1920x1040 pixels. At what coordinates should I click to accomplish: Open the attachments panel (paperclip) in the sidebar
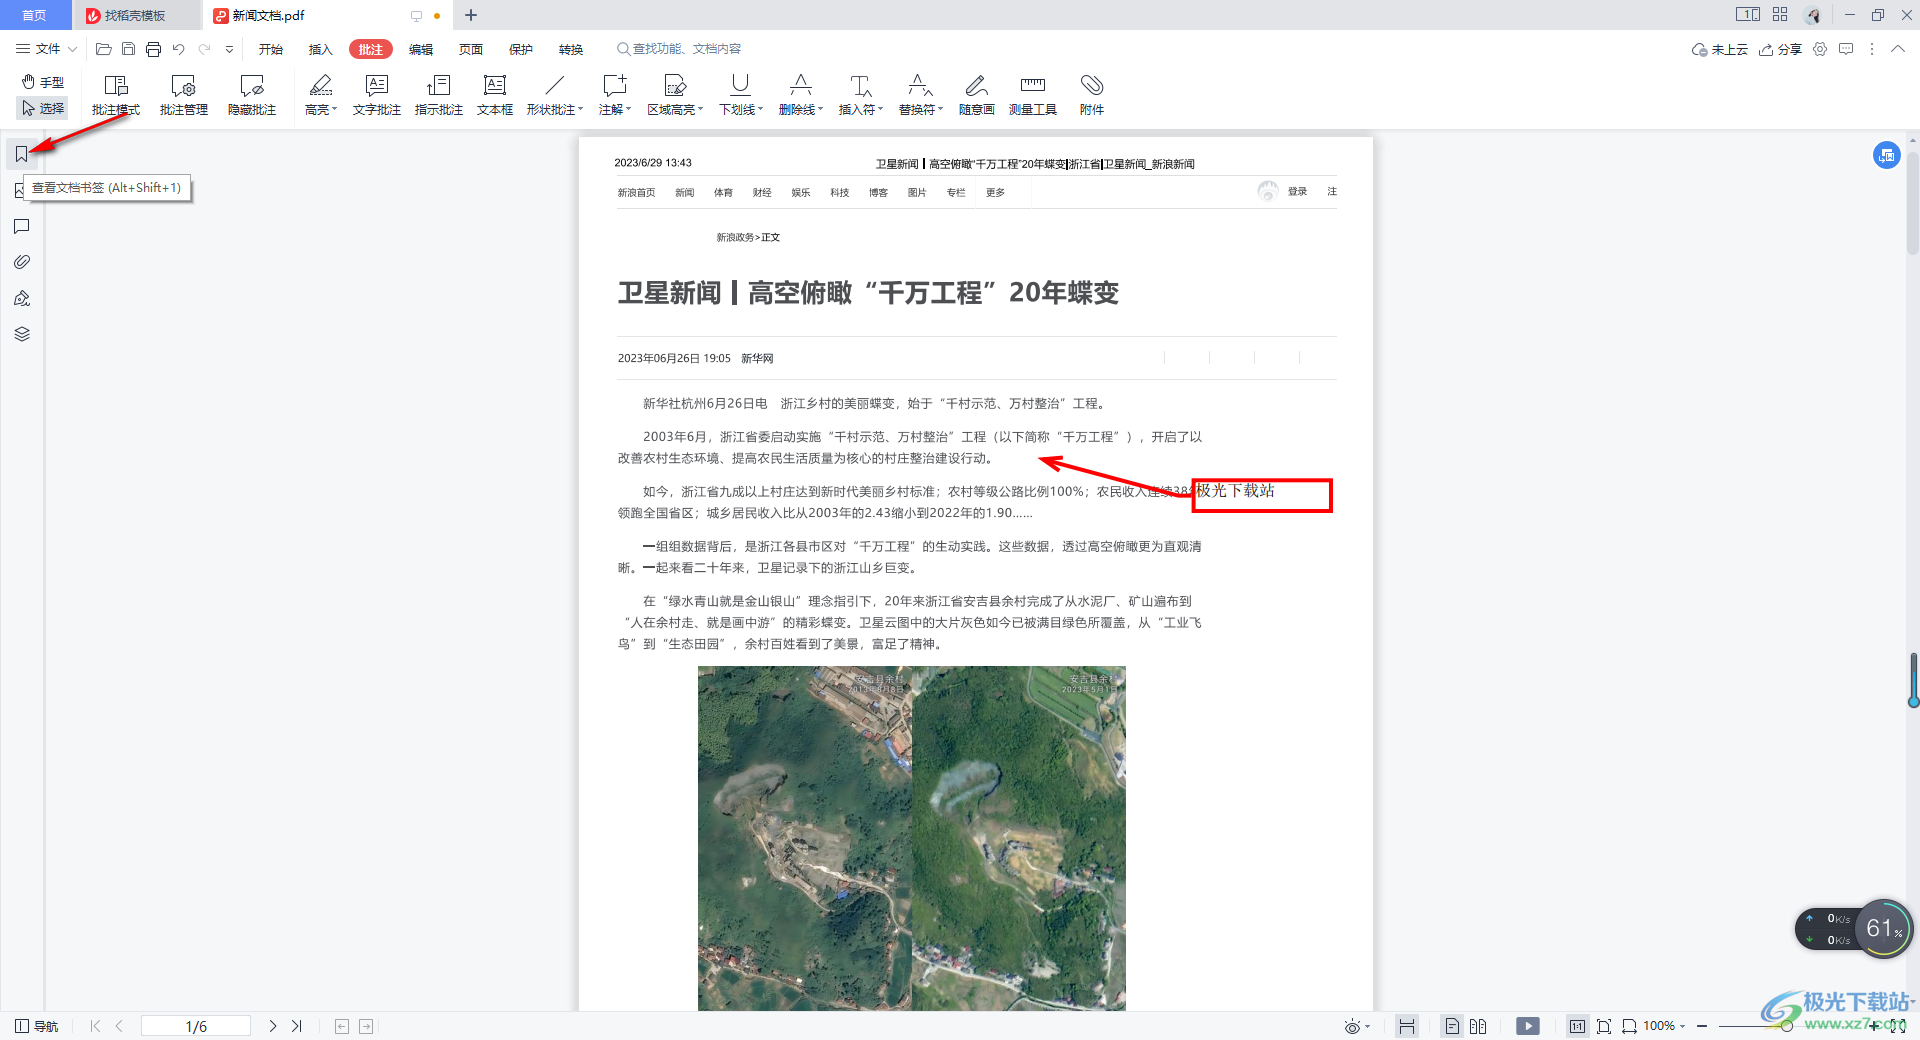(21, 262)
